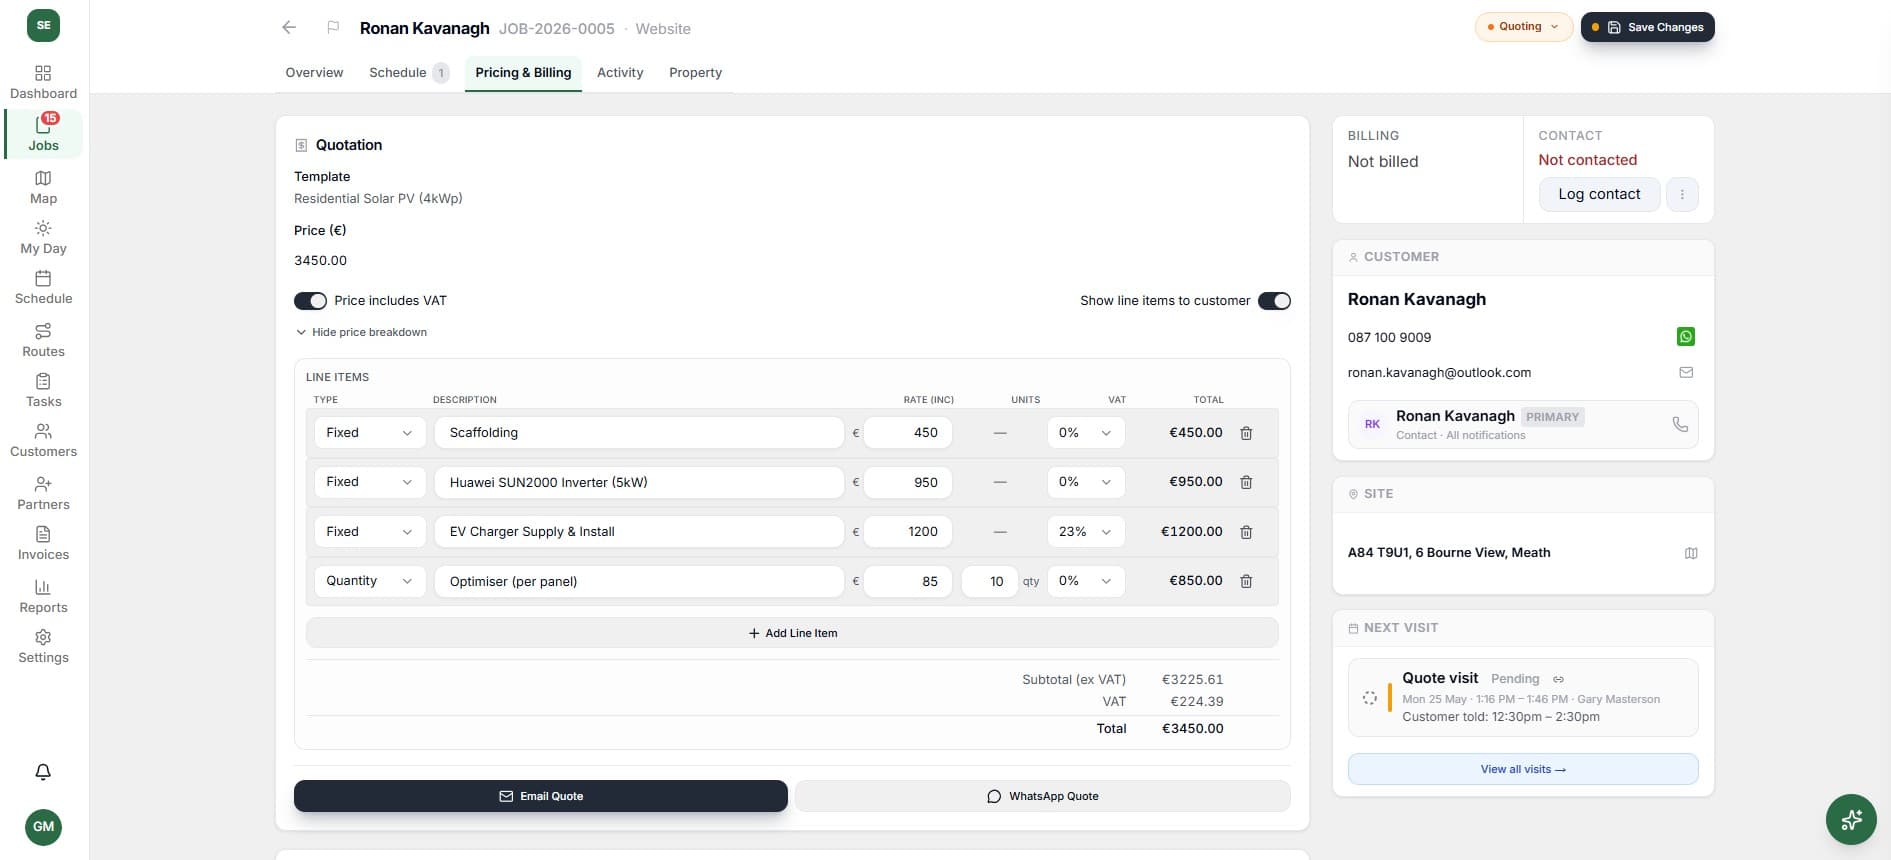1891x860 pixels.
Task: Open Settings in the sidebar
Action: click(43, 646)
